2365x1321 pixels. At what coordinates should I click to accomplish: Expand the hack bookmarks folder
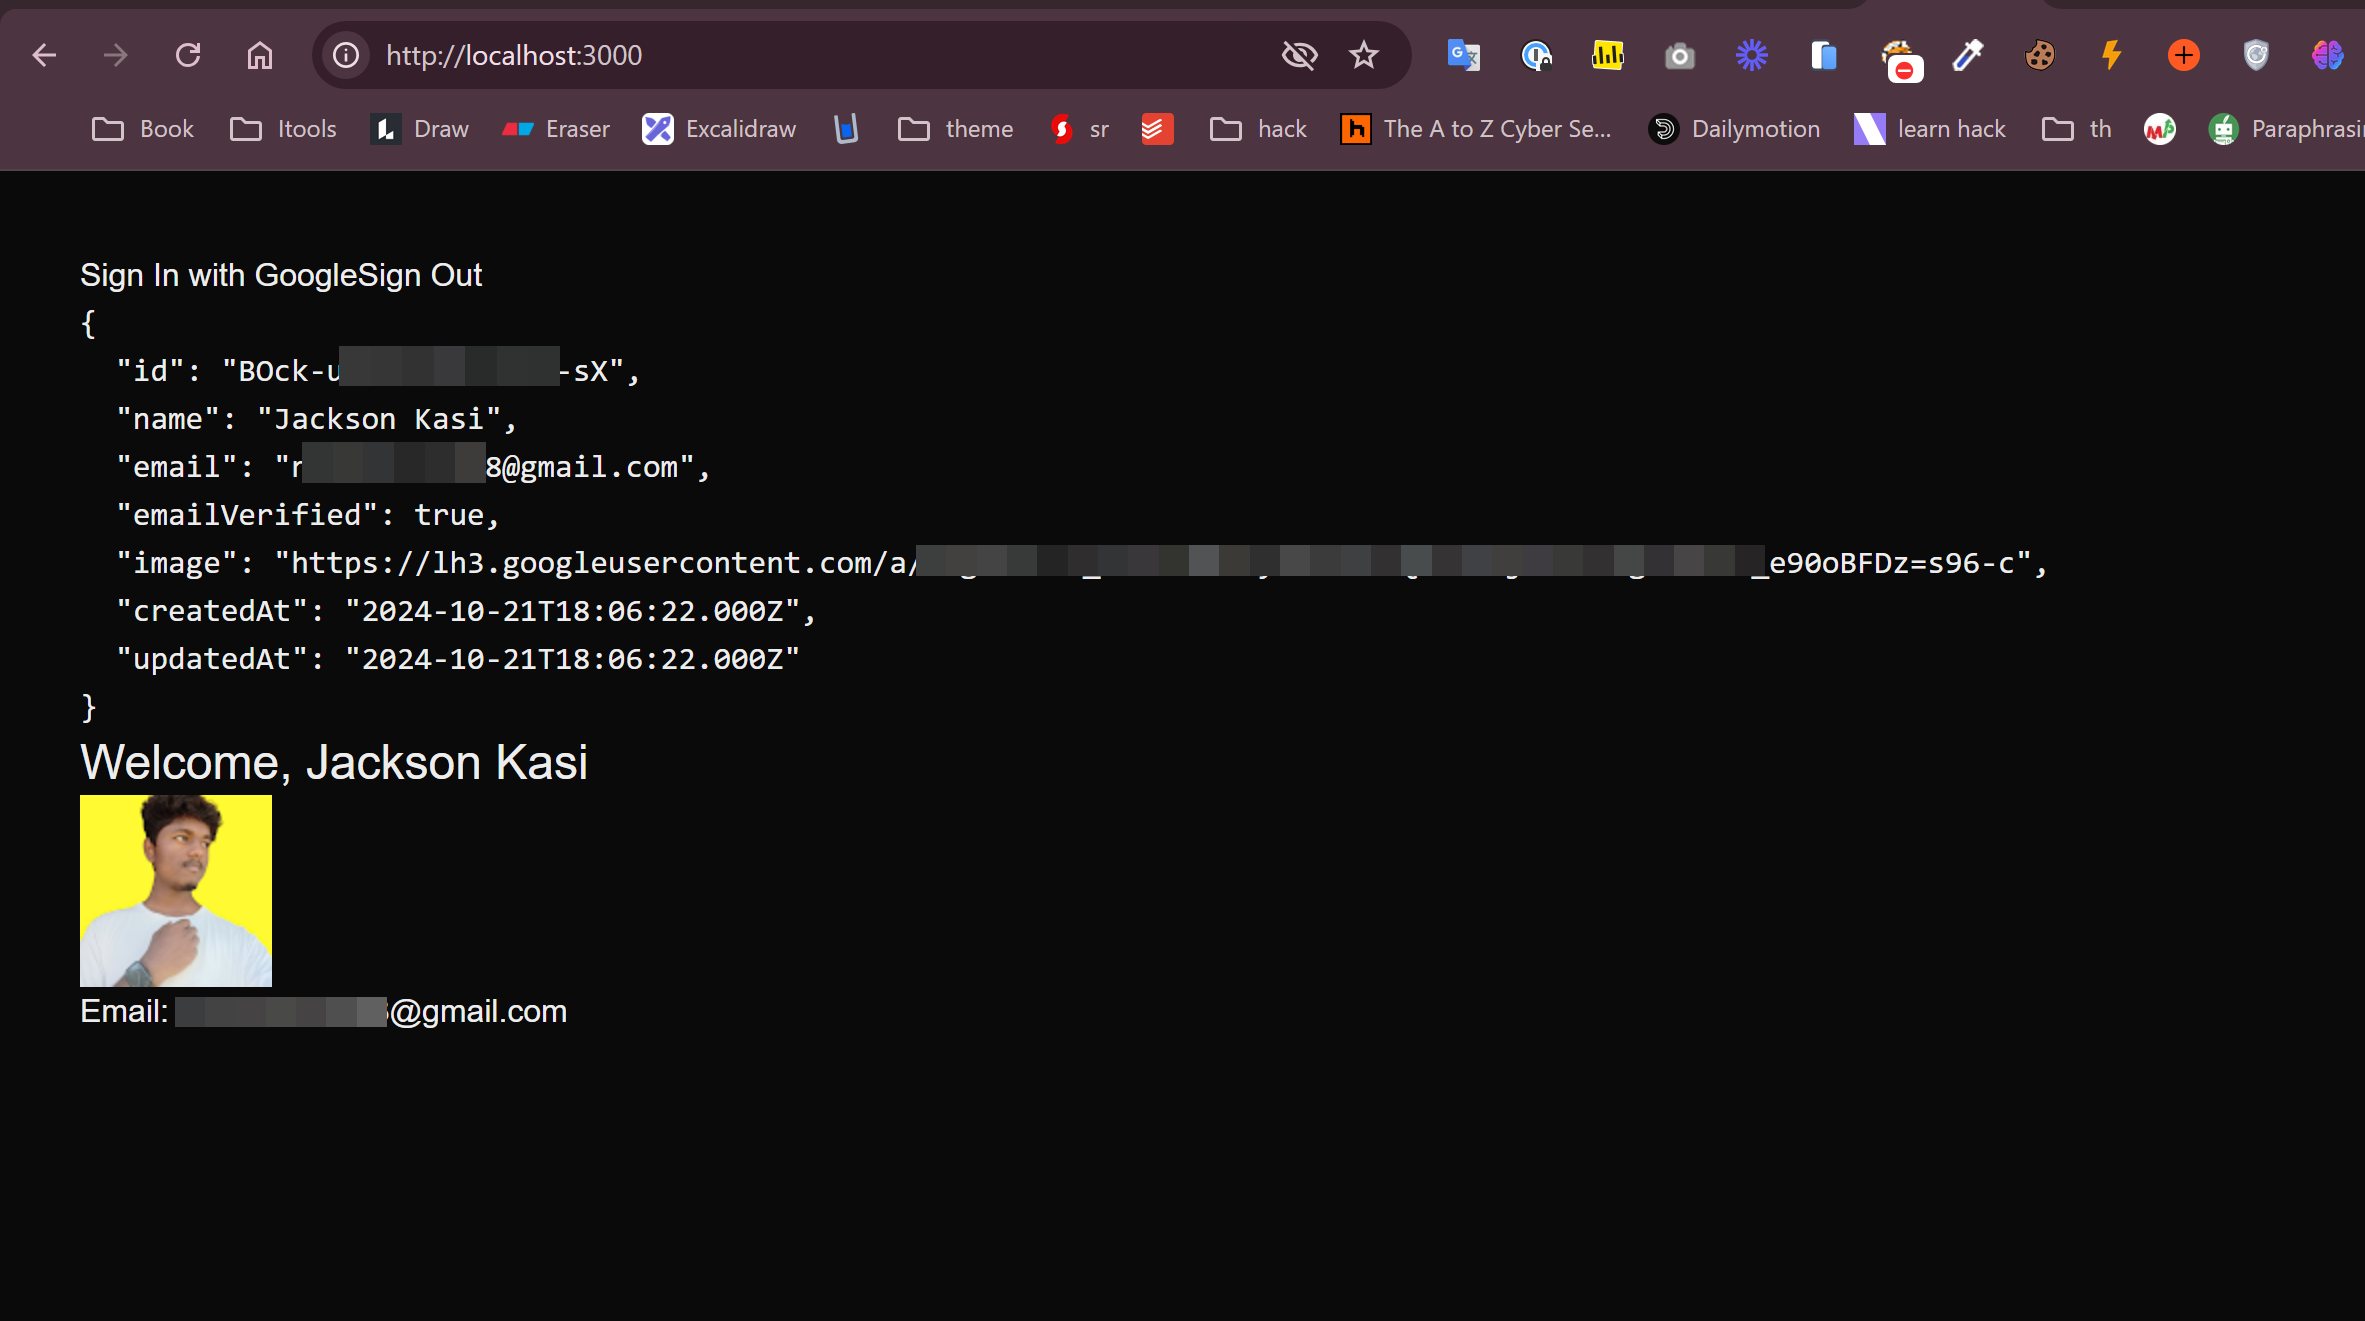coord(1258,129)
